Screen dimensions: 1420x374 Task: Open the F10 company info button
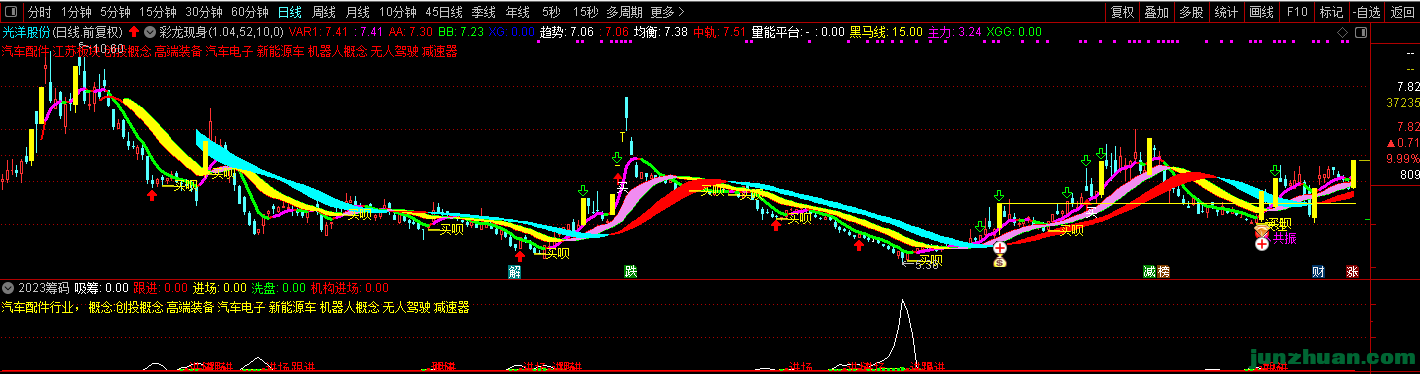1296,13
